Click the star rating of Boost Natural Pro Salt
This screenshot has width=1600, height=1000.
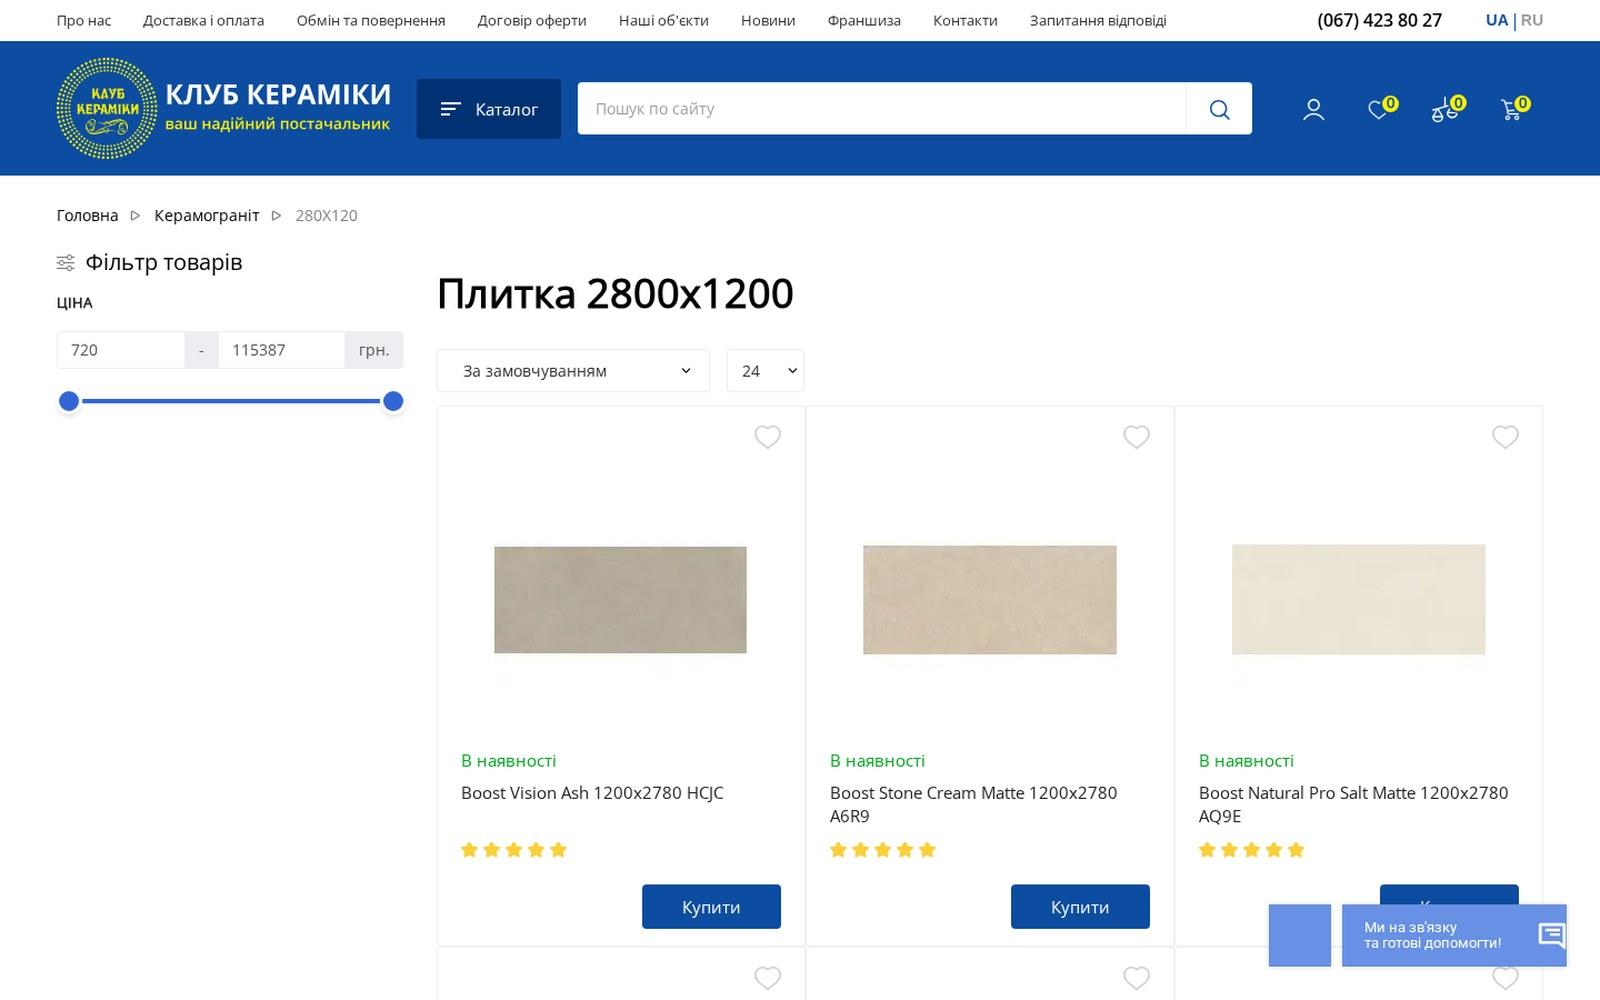1252,850
